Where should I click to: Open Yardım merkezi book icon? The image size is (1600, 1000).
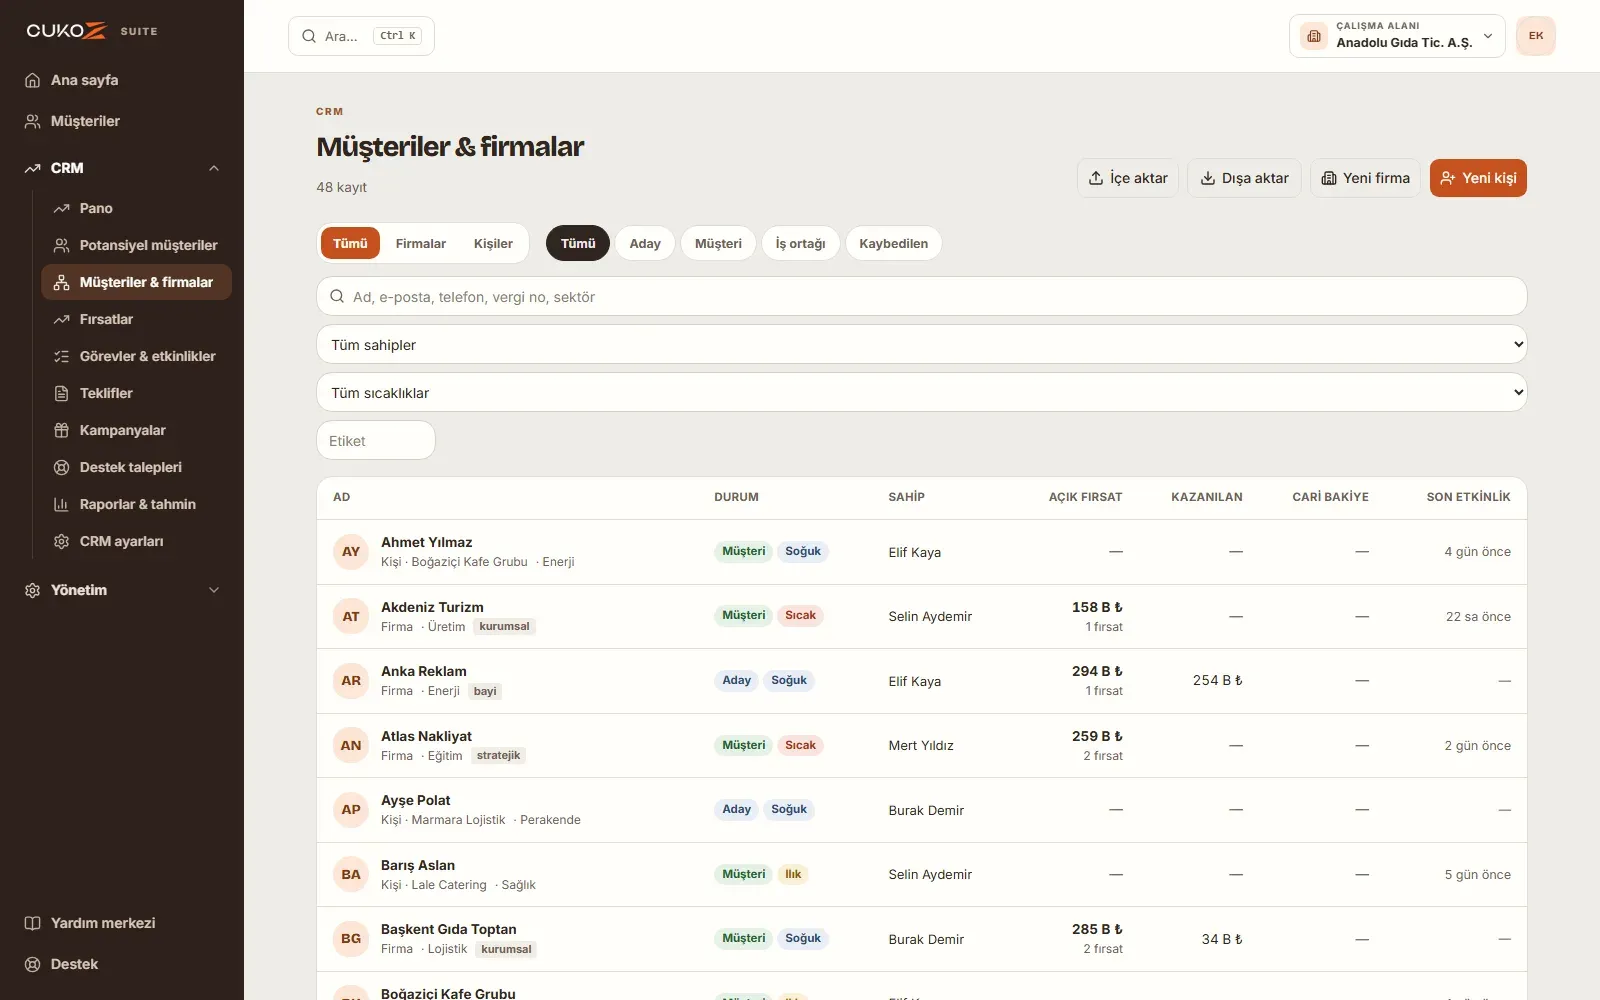(x=32, y=923)
